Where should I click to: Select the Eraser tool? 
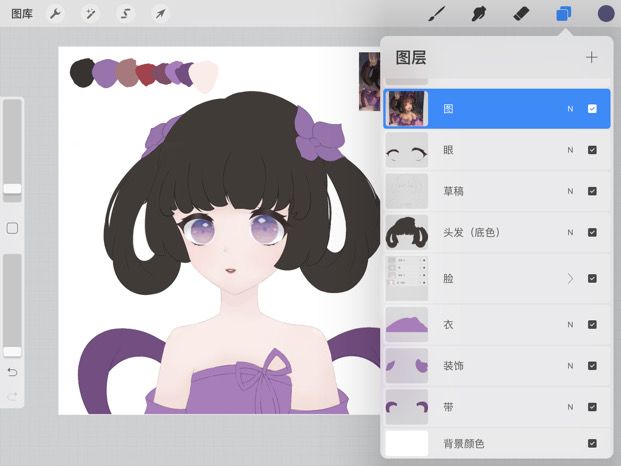(x=521, y=14)
